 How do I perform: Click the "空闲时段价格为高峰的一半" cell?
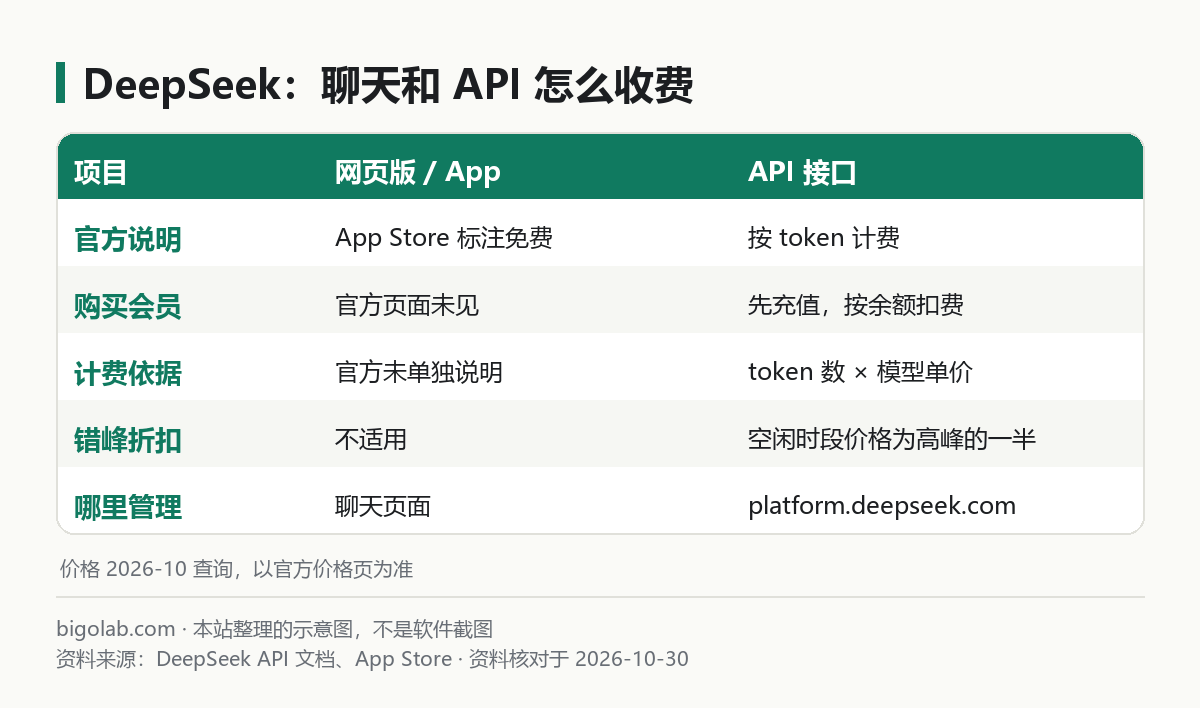(892, 439)
